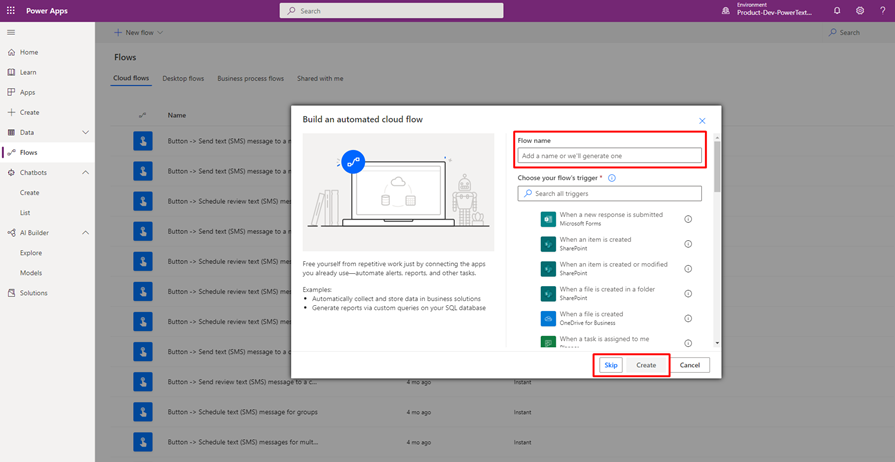Open the app launcher waffle menu

[11, 11]
